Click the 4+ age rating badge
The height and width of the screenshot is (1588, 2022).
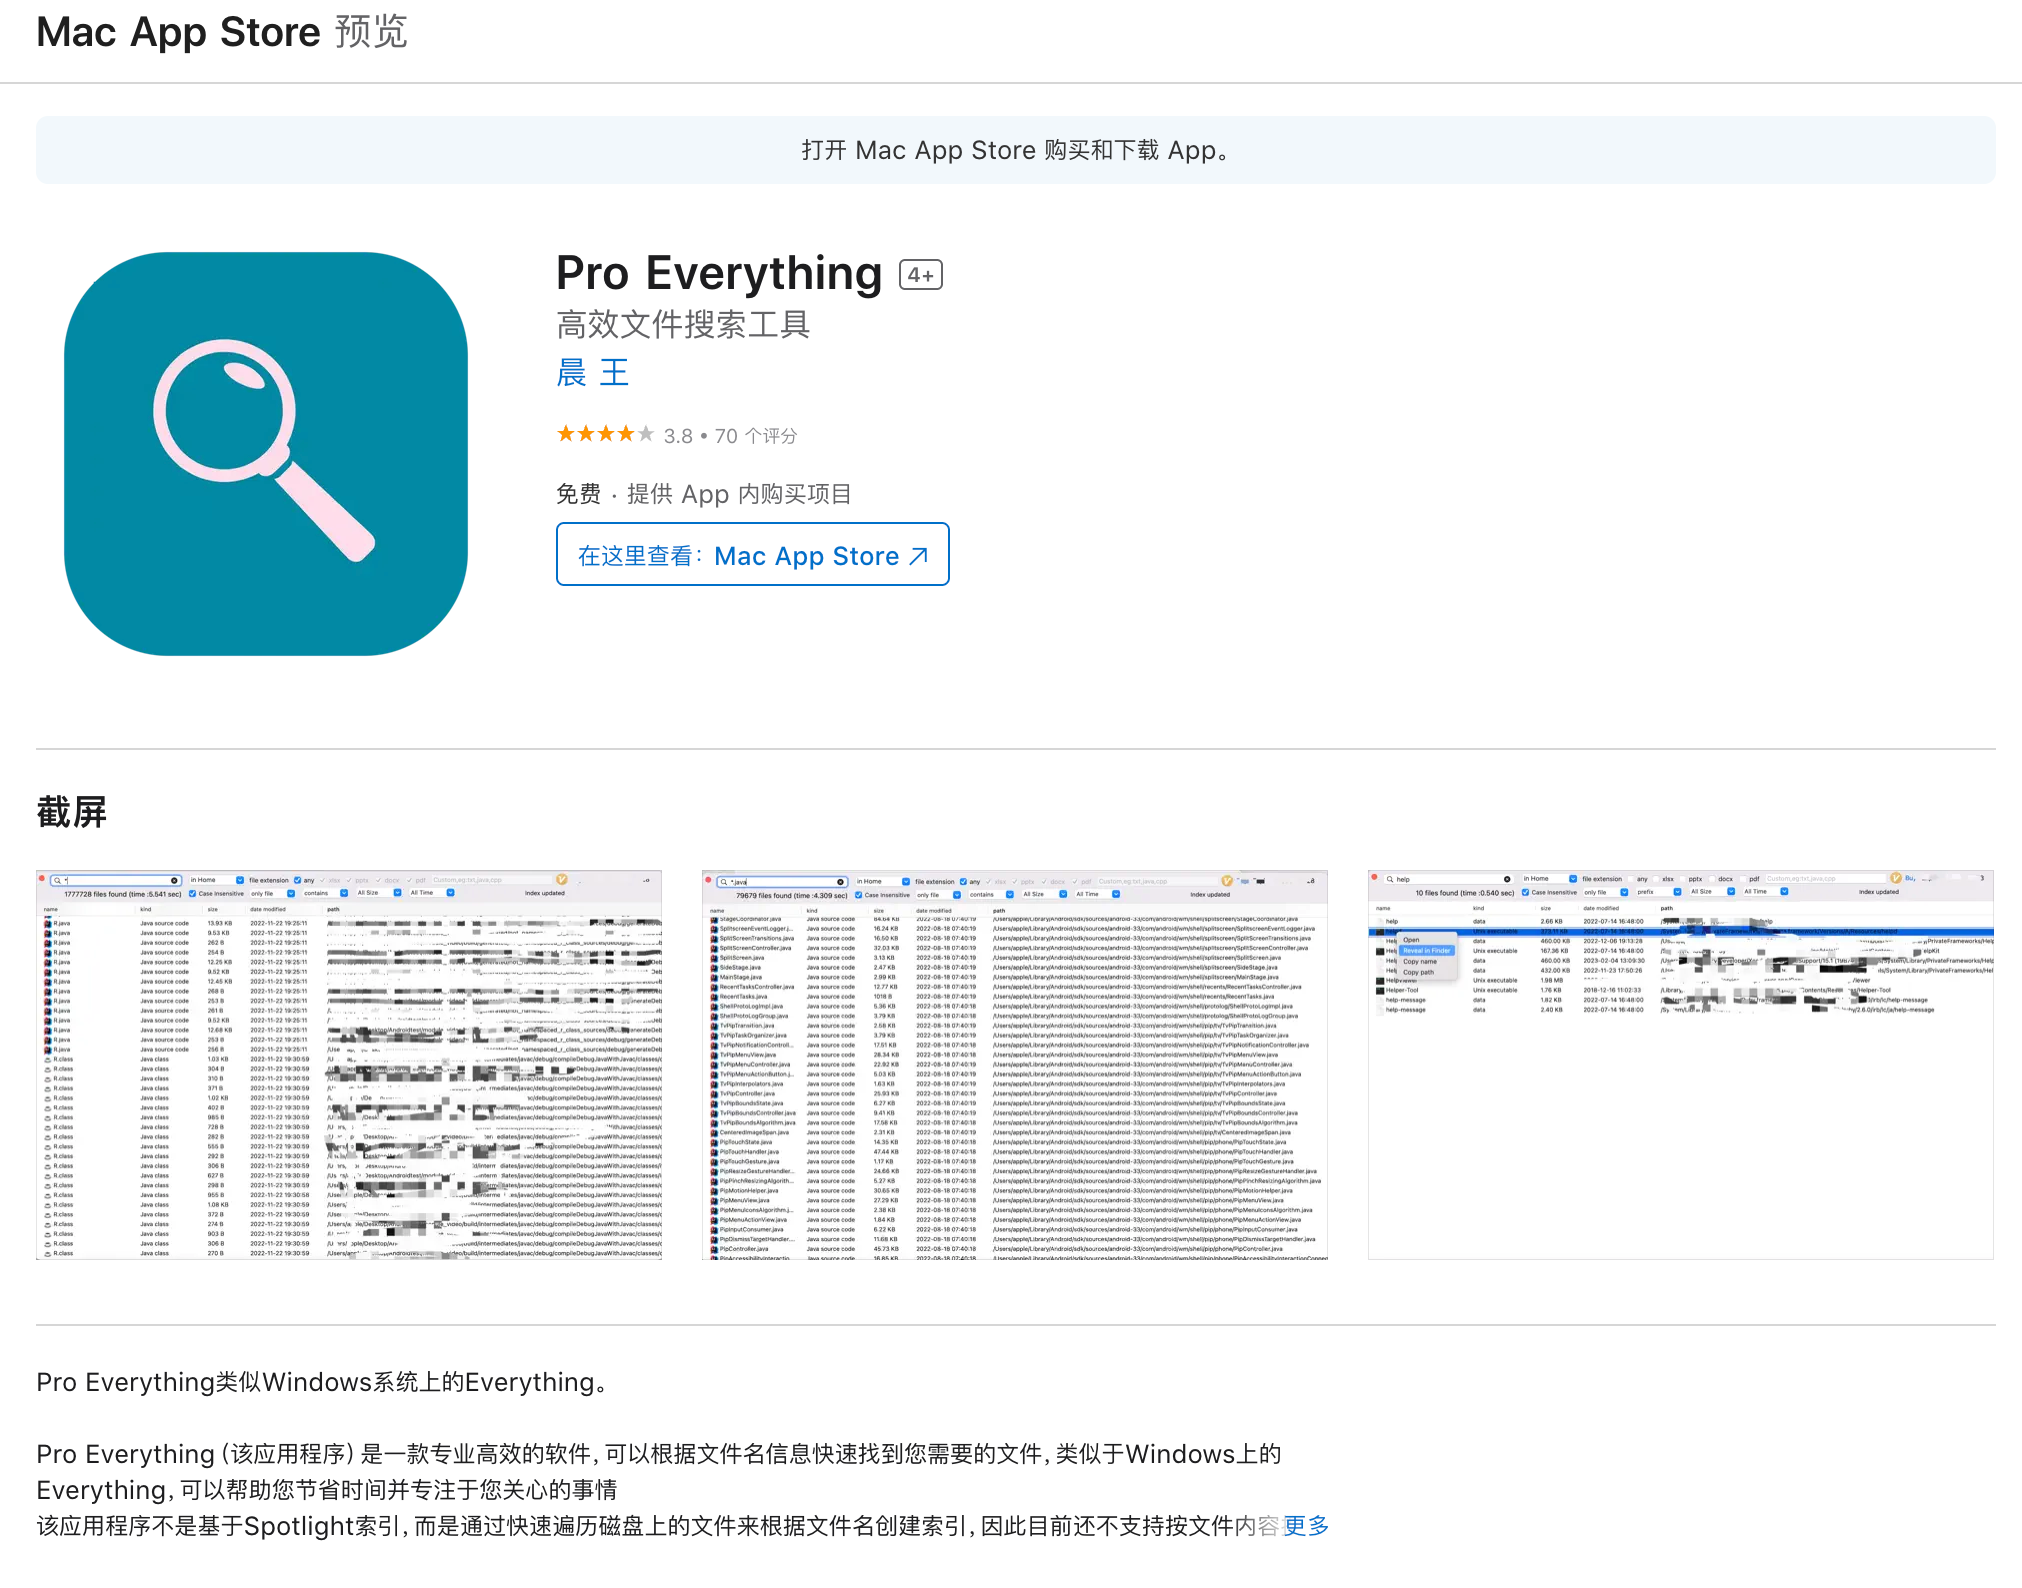(x=921, y=273)
